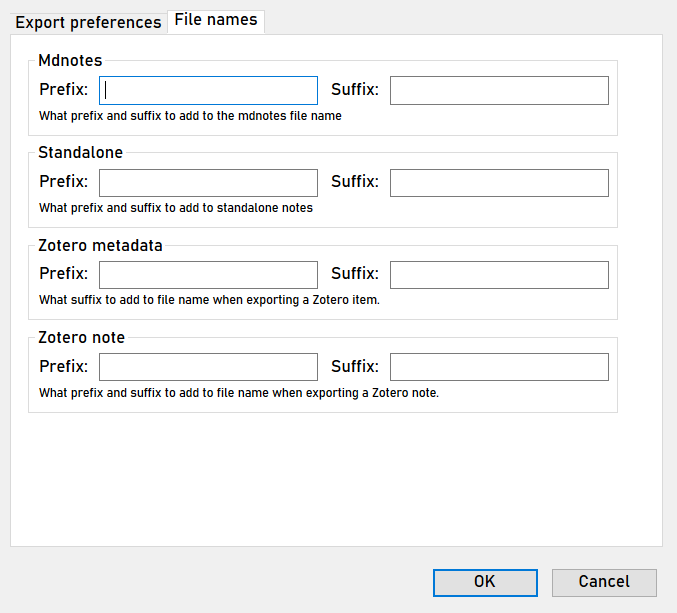This screenshot has width=677, height=613.
Task: Click the Zotero item export description text
Action: point(209,300)
